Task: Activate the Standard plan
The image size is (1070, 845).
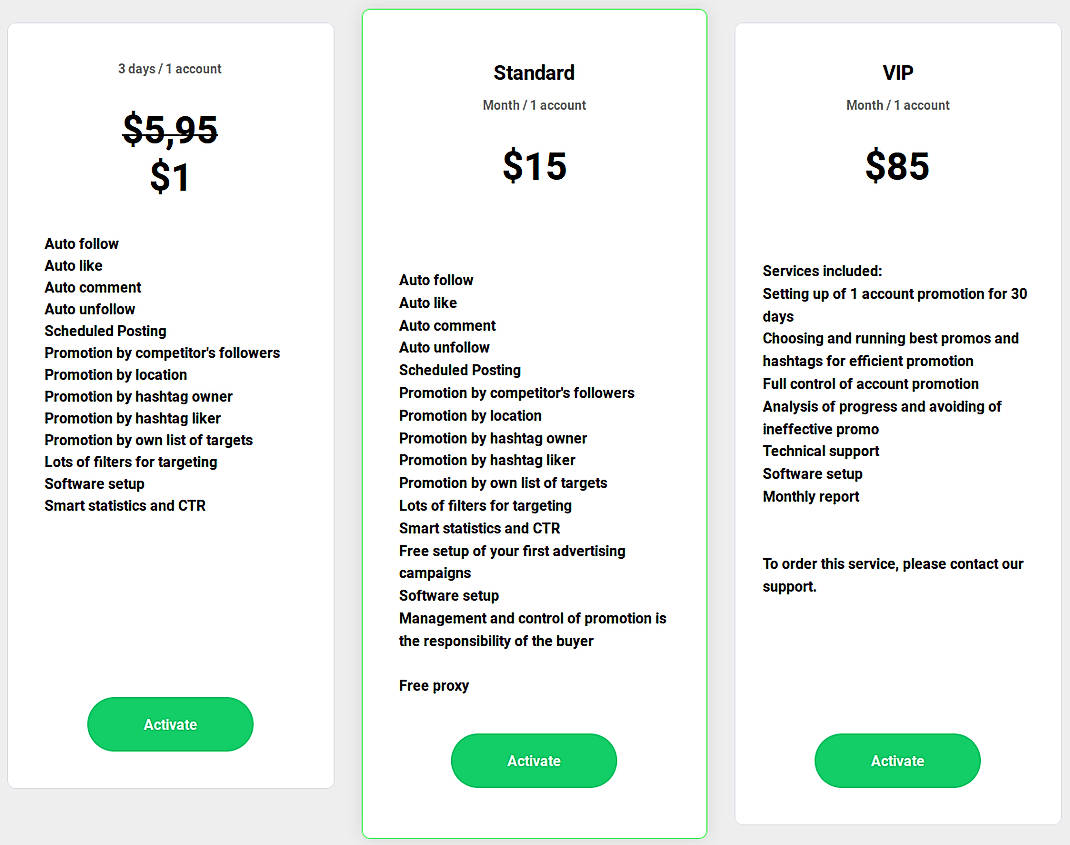Action: [x=534, y=760]
